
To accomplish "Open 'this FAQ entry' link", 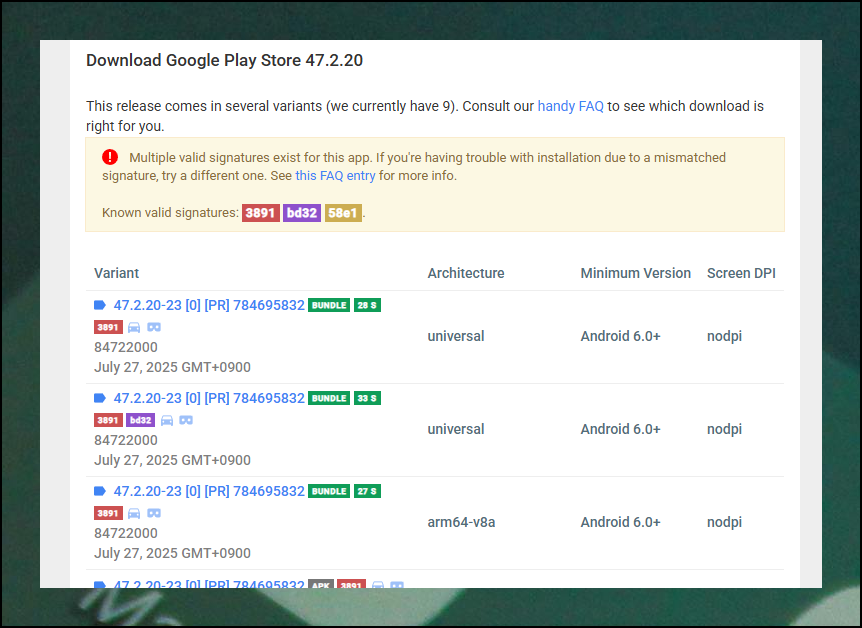I will point(335,176).
